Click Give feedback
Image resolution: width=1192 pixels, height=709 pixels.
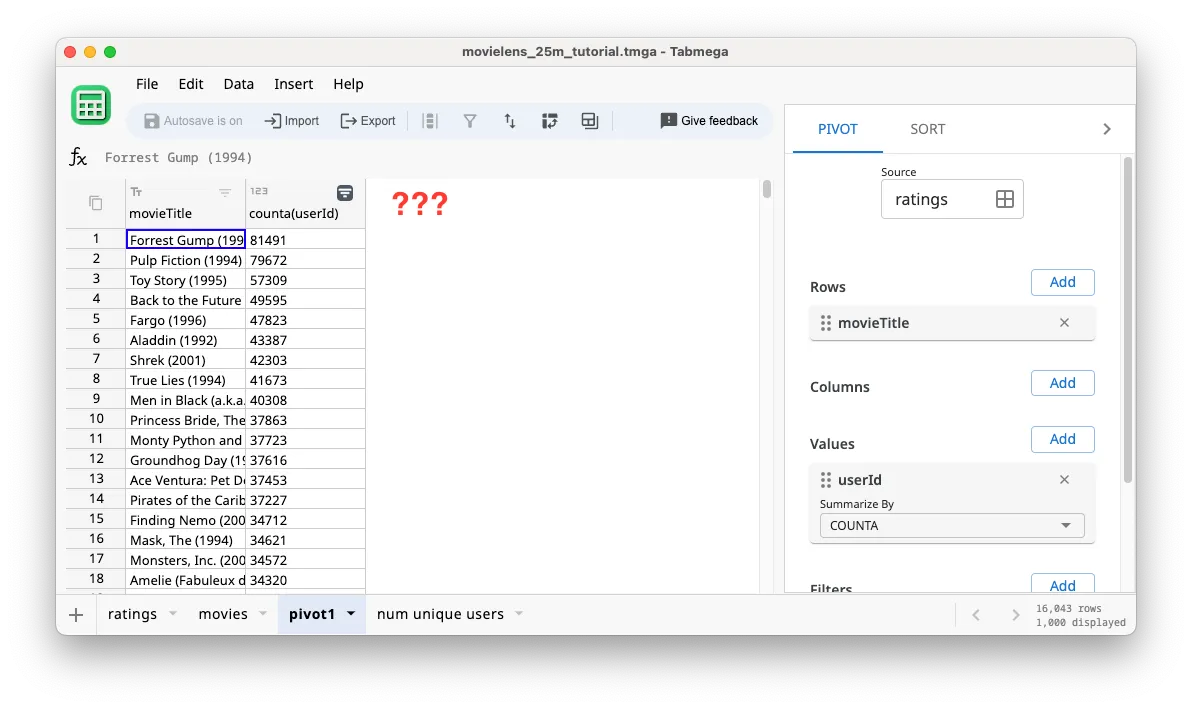[x=710, y=120]
